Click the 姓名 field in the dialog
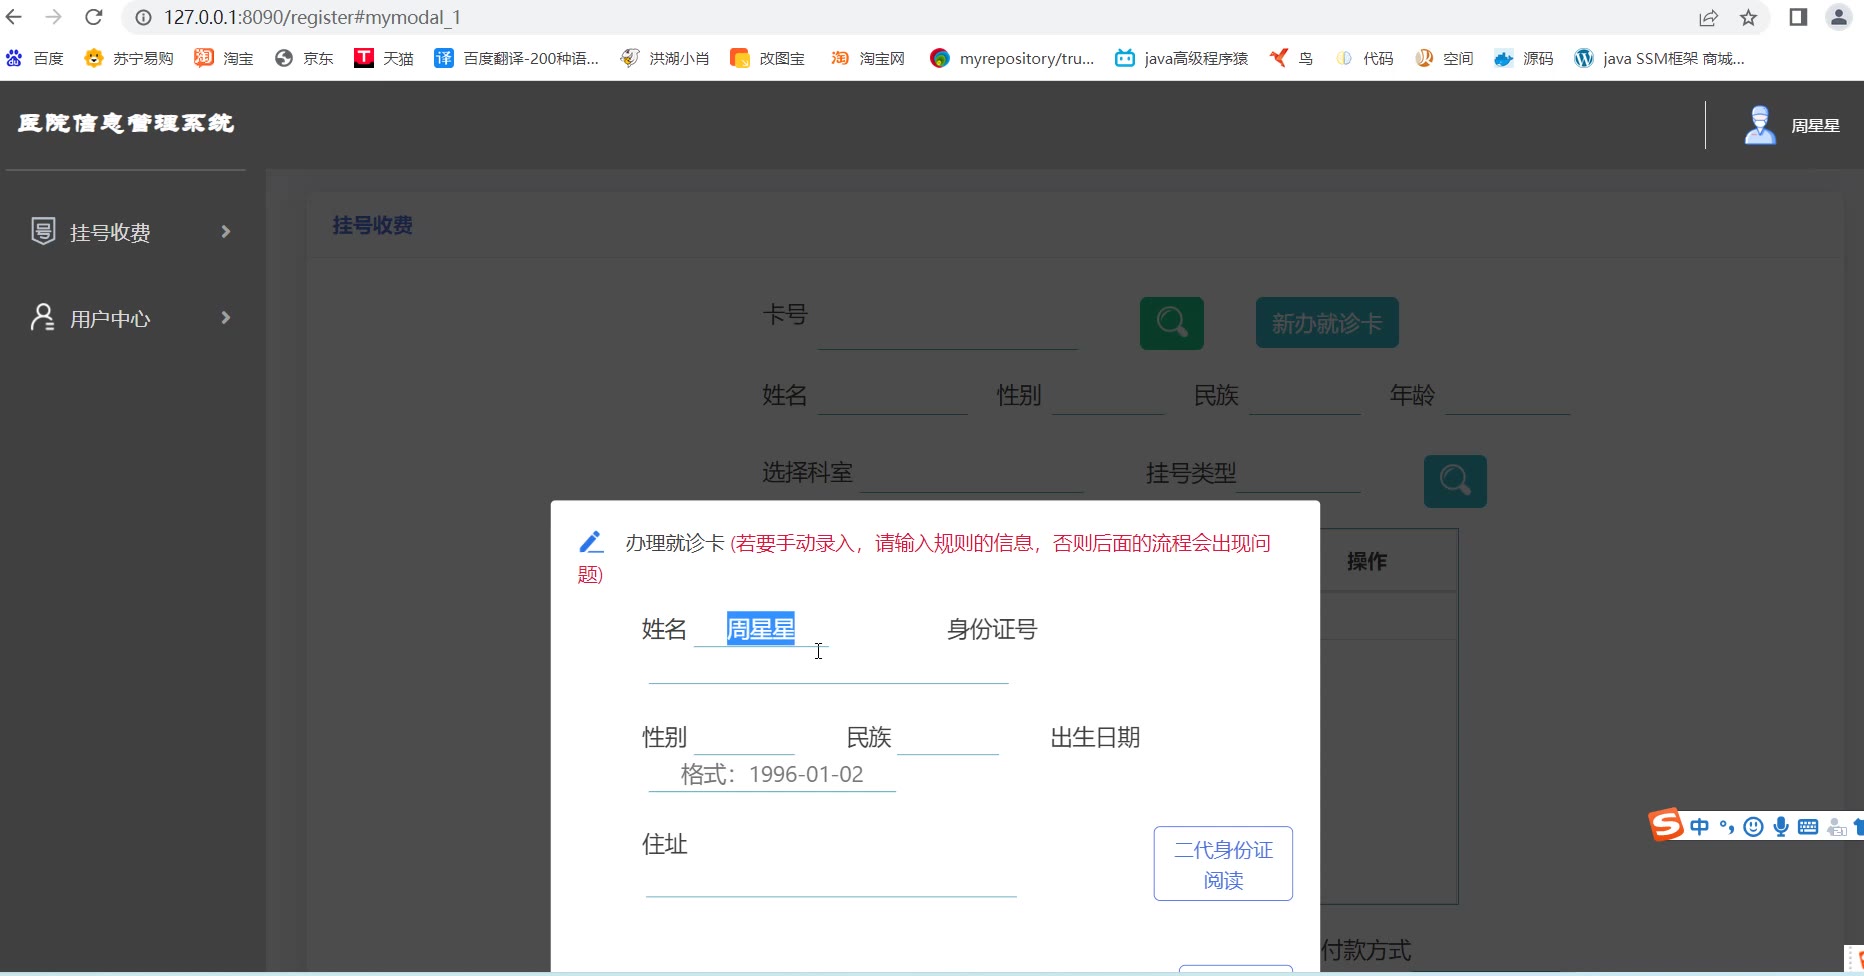The height and width of the screenshot is (976, 1864). (x=760, y=629)
